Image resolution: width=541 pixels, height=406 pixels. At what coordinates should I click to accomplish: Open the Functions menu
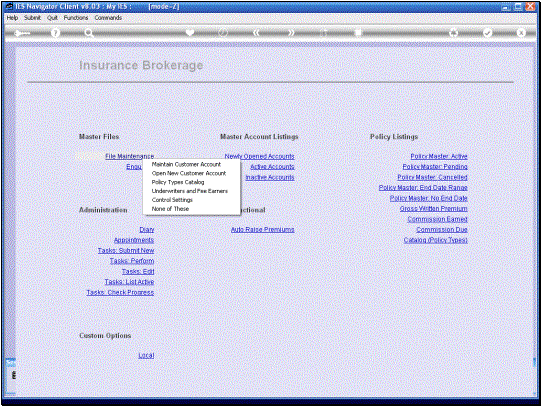click(x=76, y=18)
